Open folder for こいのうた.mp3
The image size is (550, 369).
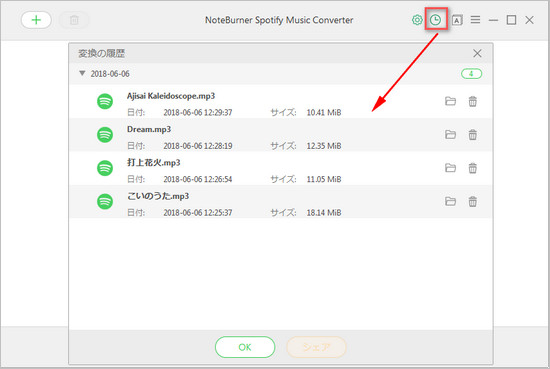click(x=450, y=201)
